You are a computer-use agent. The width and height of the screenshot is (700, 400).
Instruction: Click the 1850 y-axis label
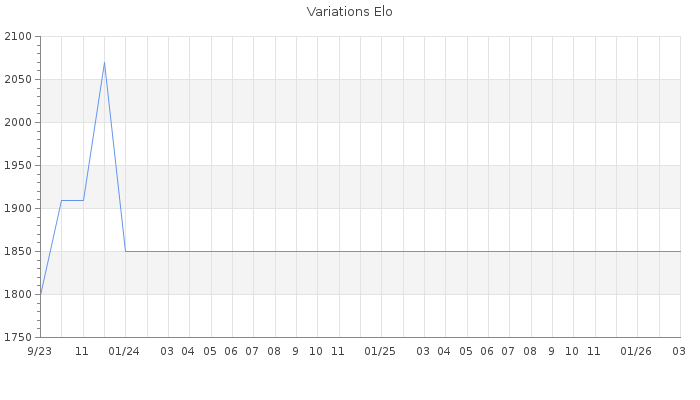19,252
